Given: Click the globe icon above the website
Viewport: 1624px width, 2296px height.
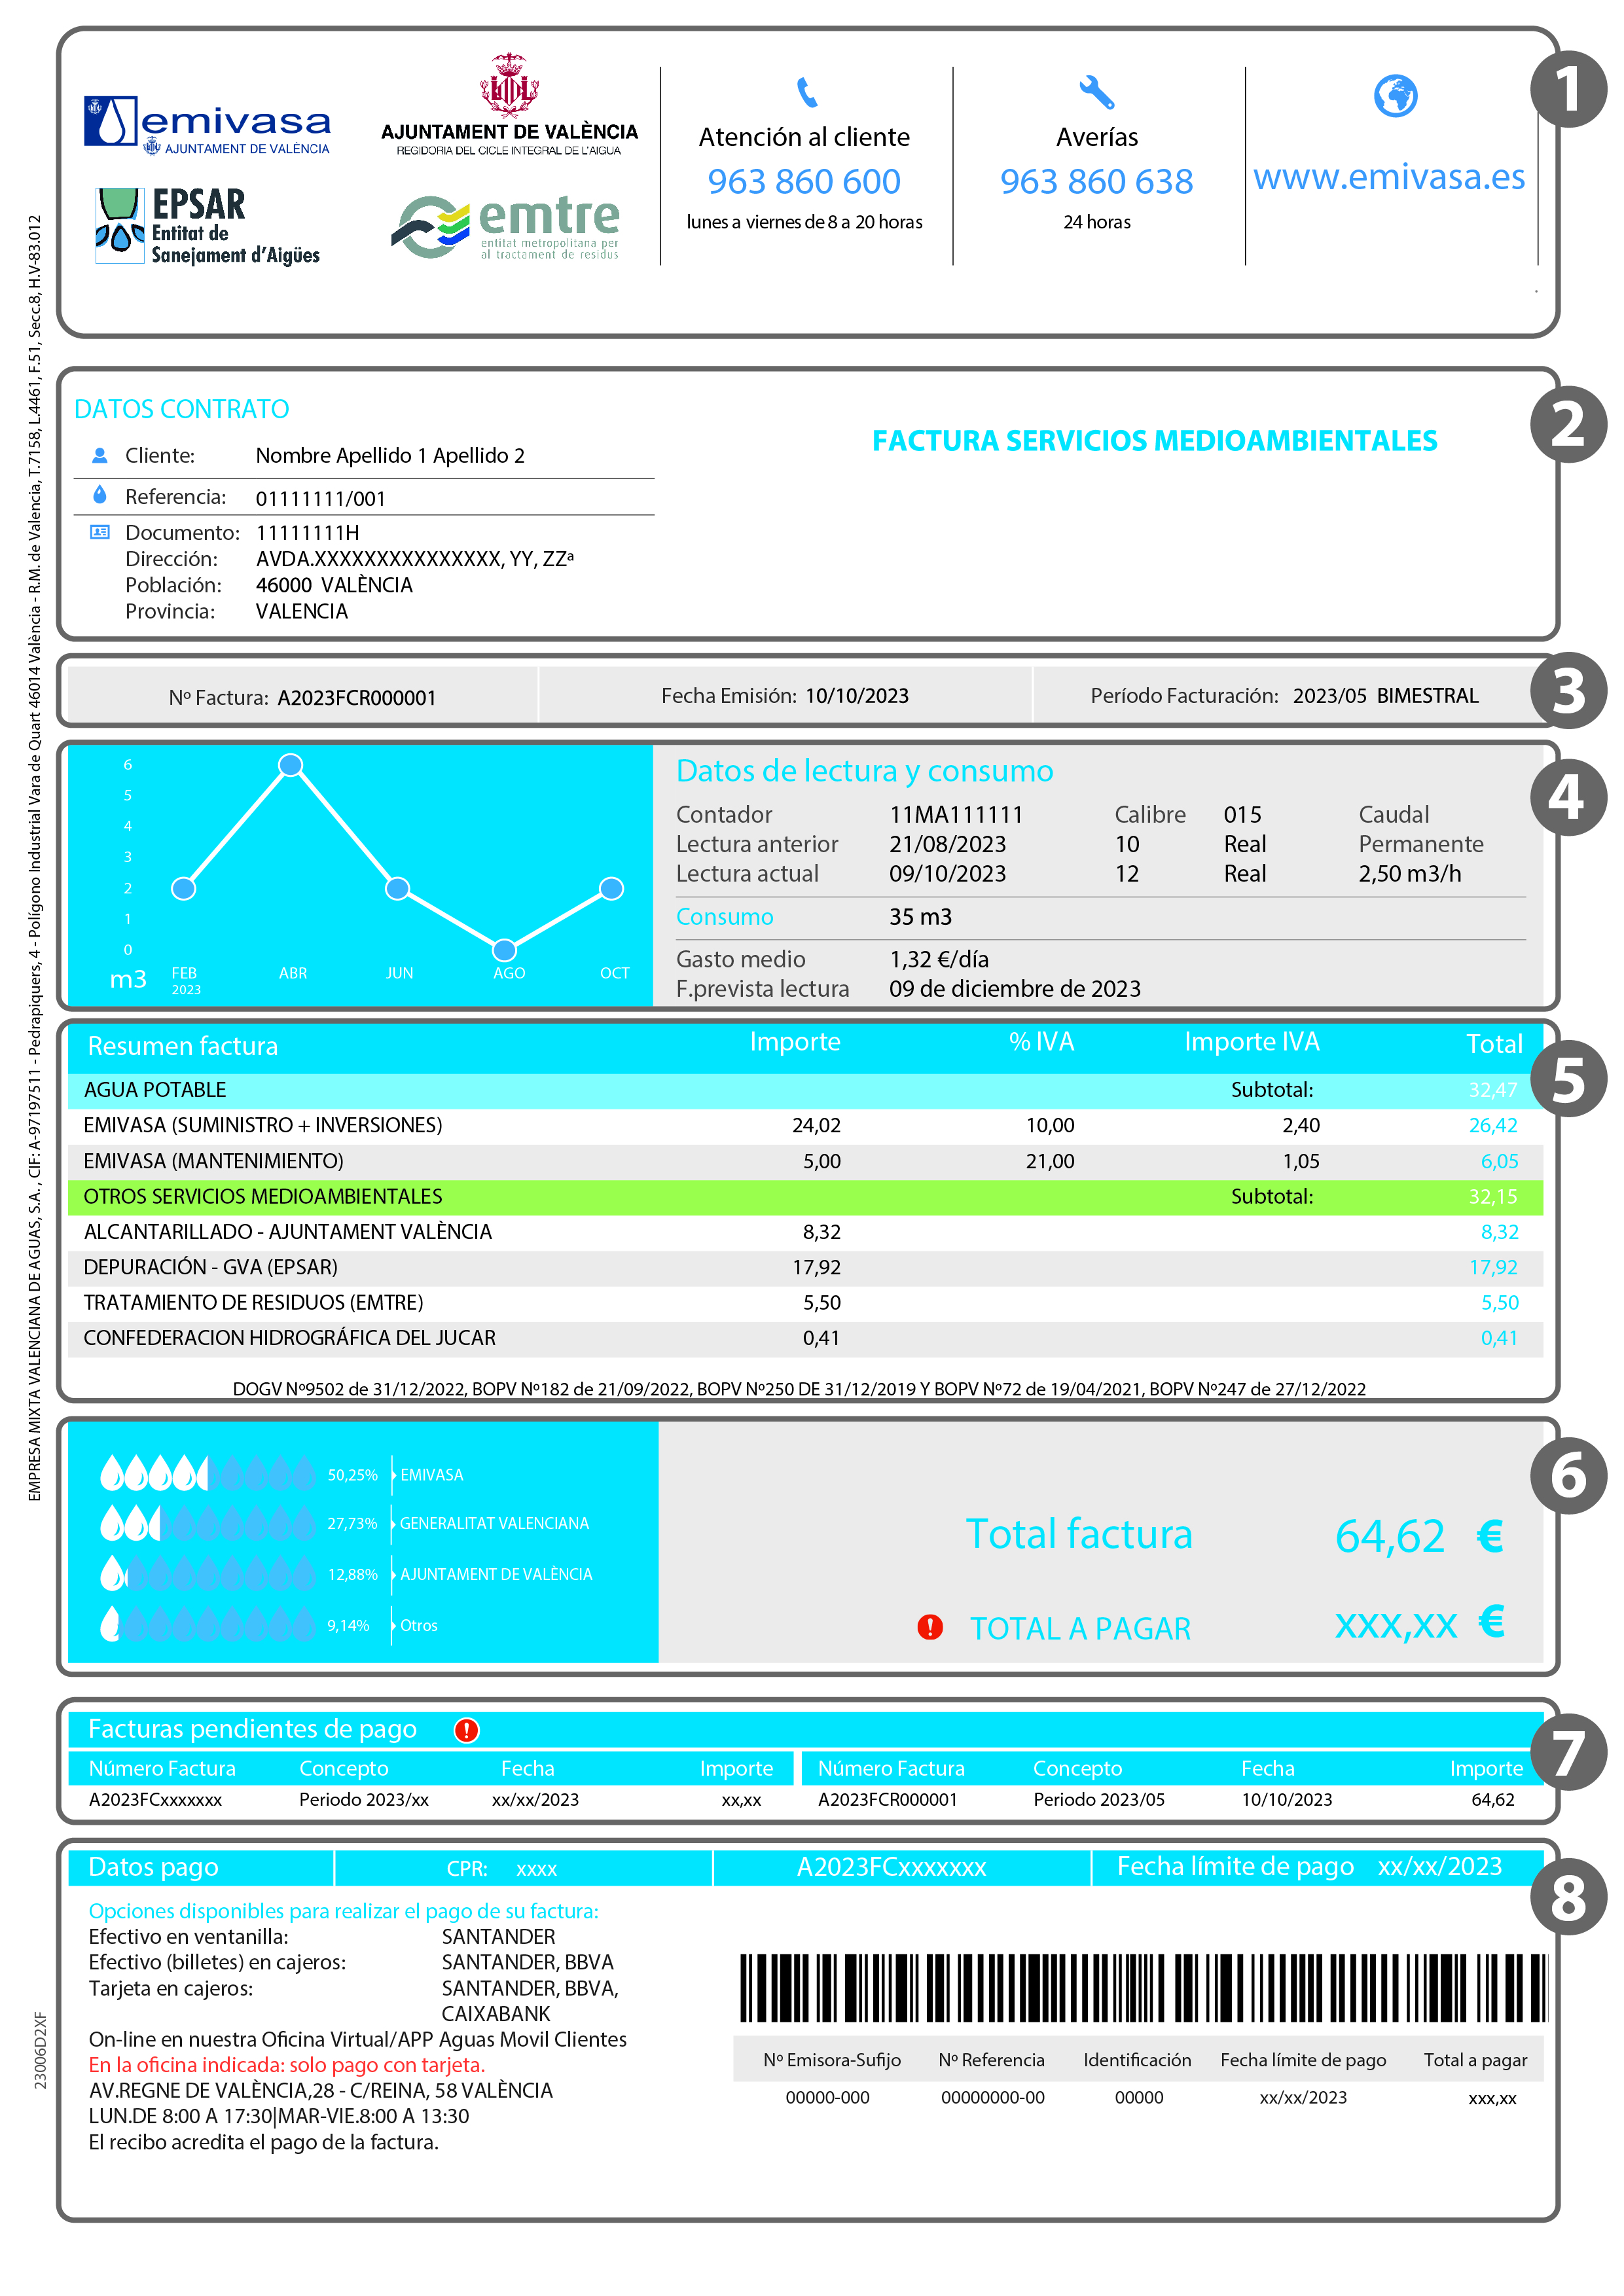Looking at the screenshot, I should pos(1395,96).
